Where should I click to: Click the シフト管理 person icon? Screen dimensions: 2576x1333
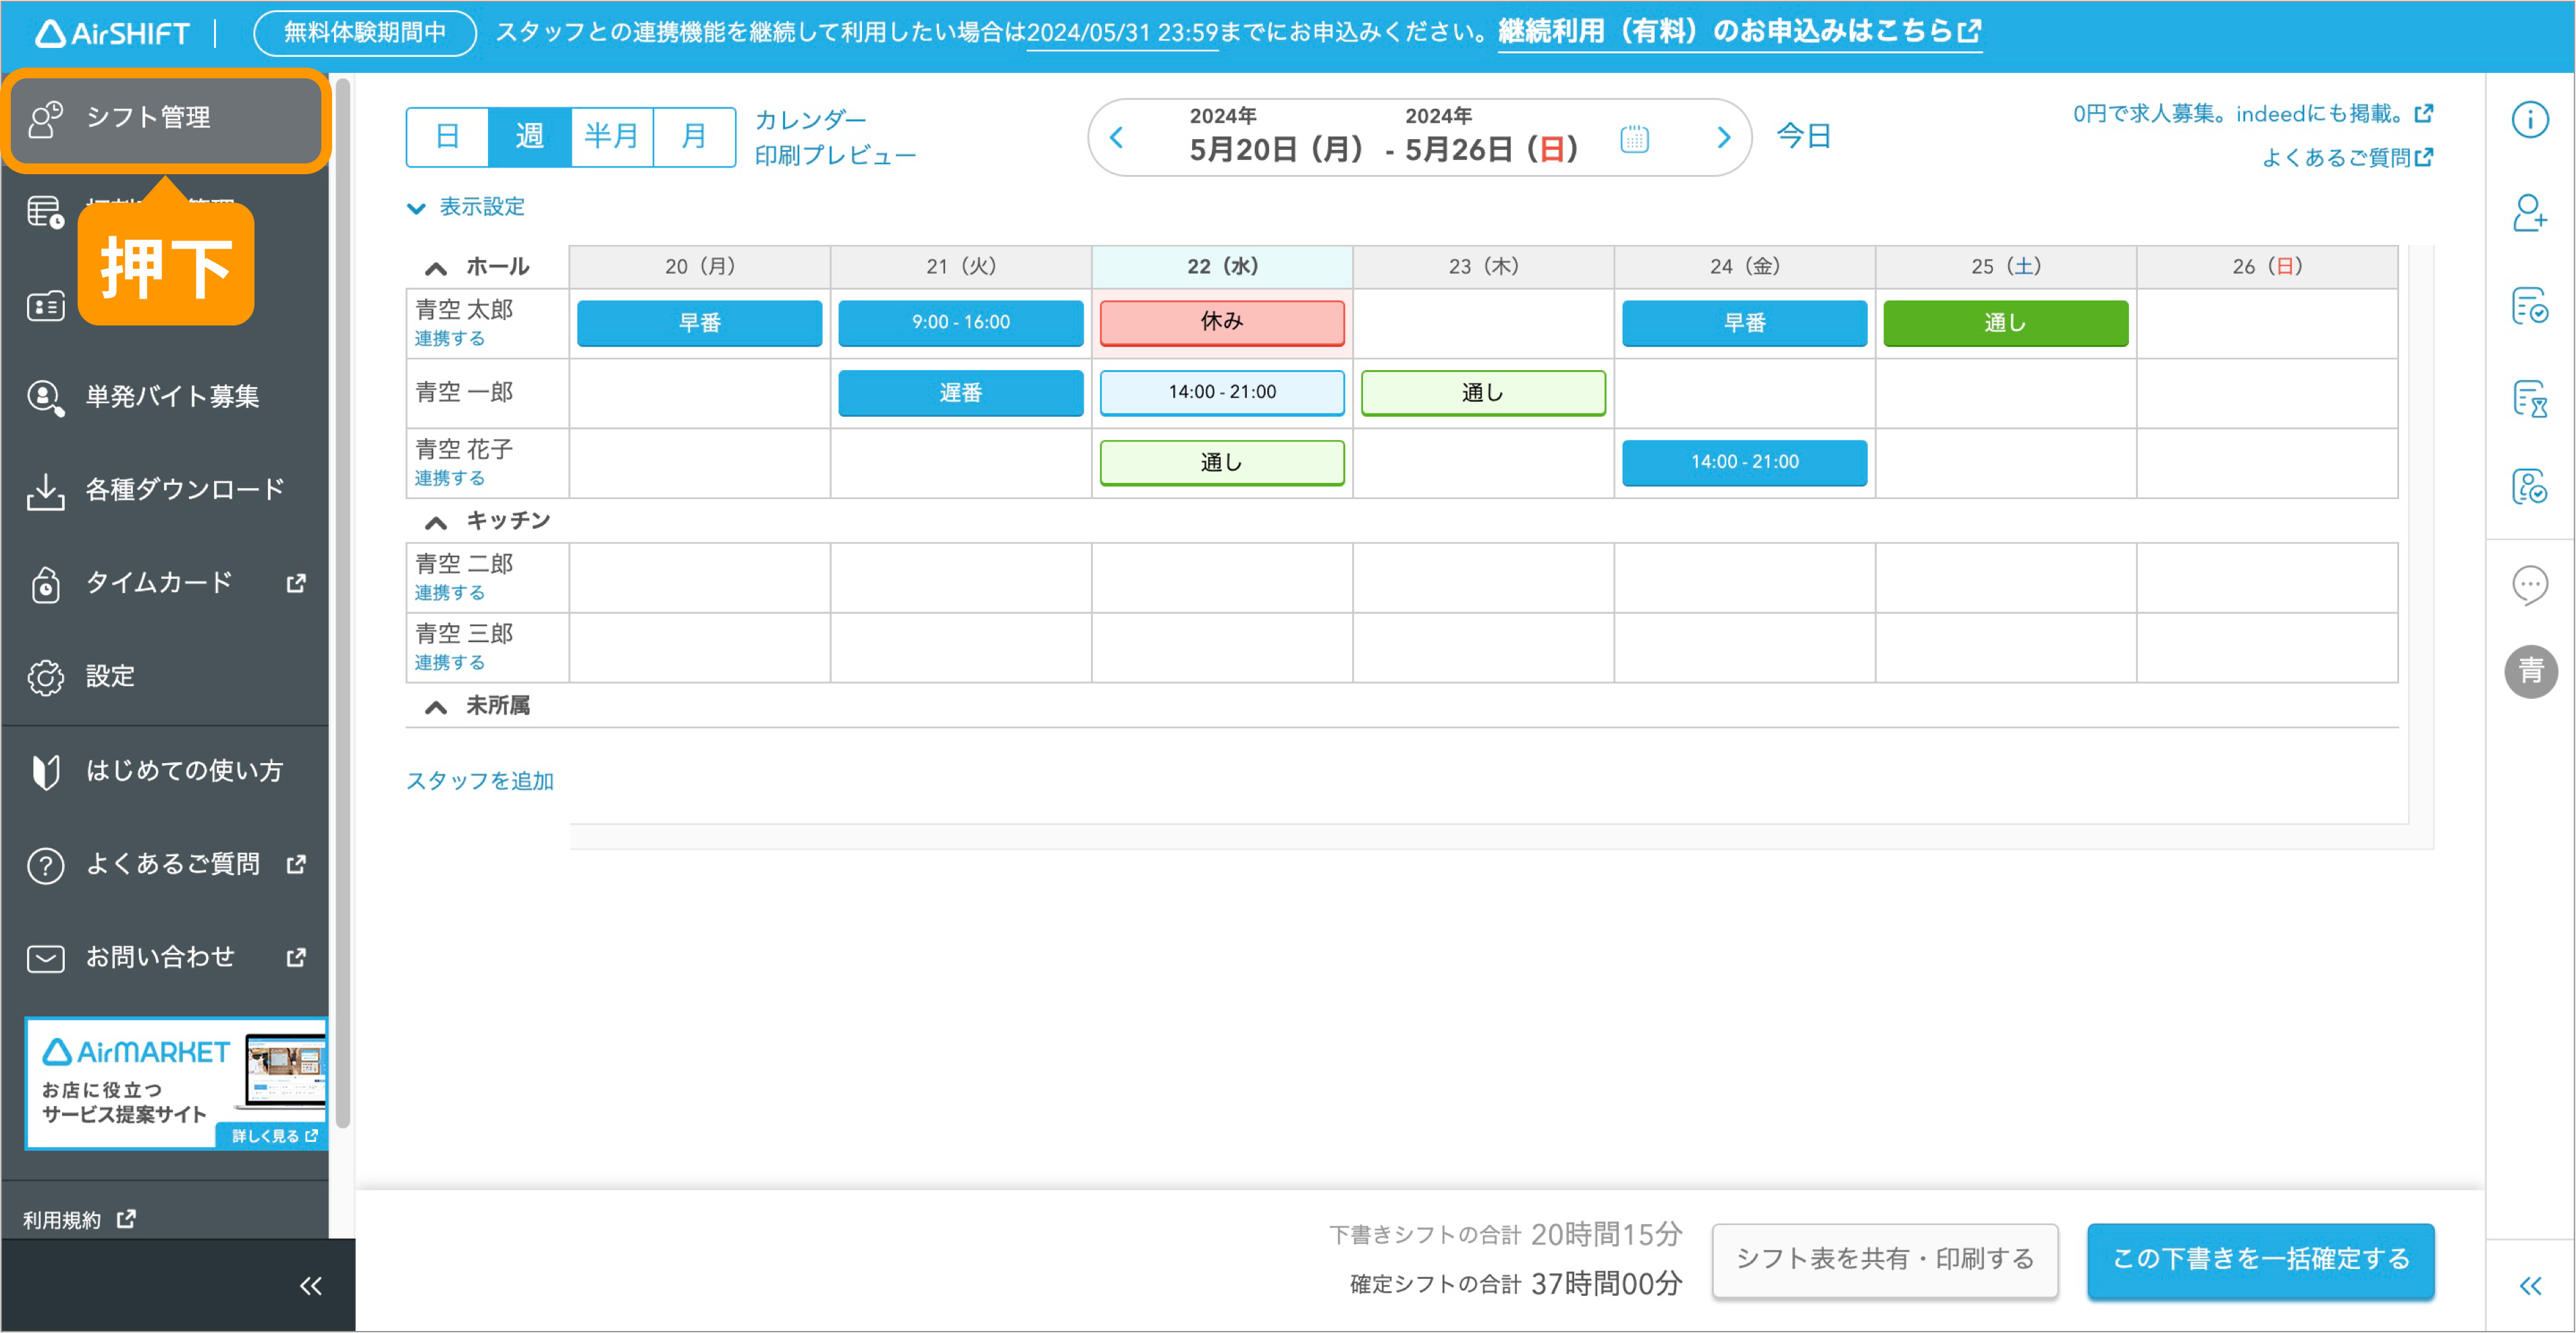[46, 119]
